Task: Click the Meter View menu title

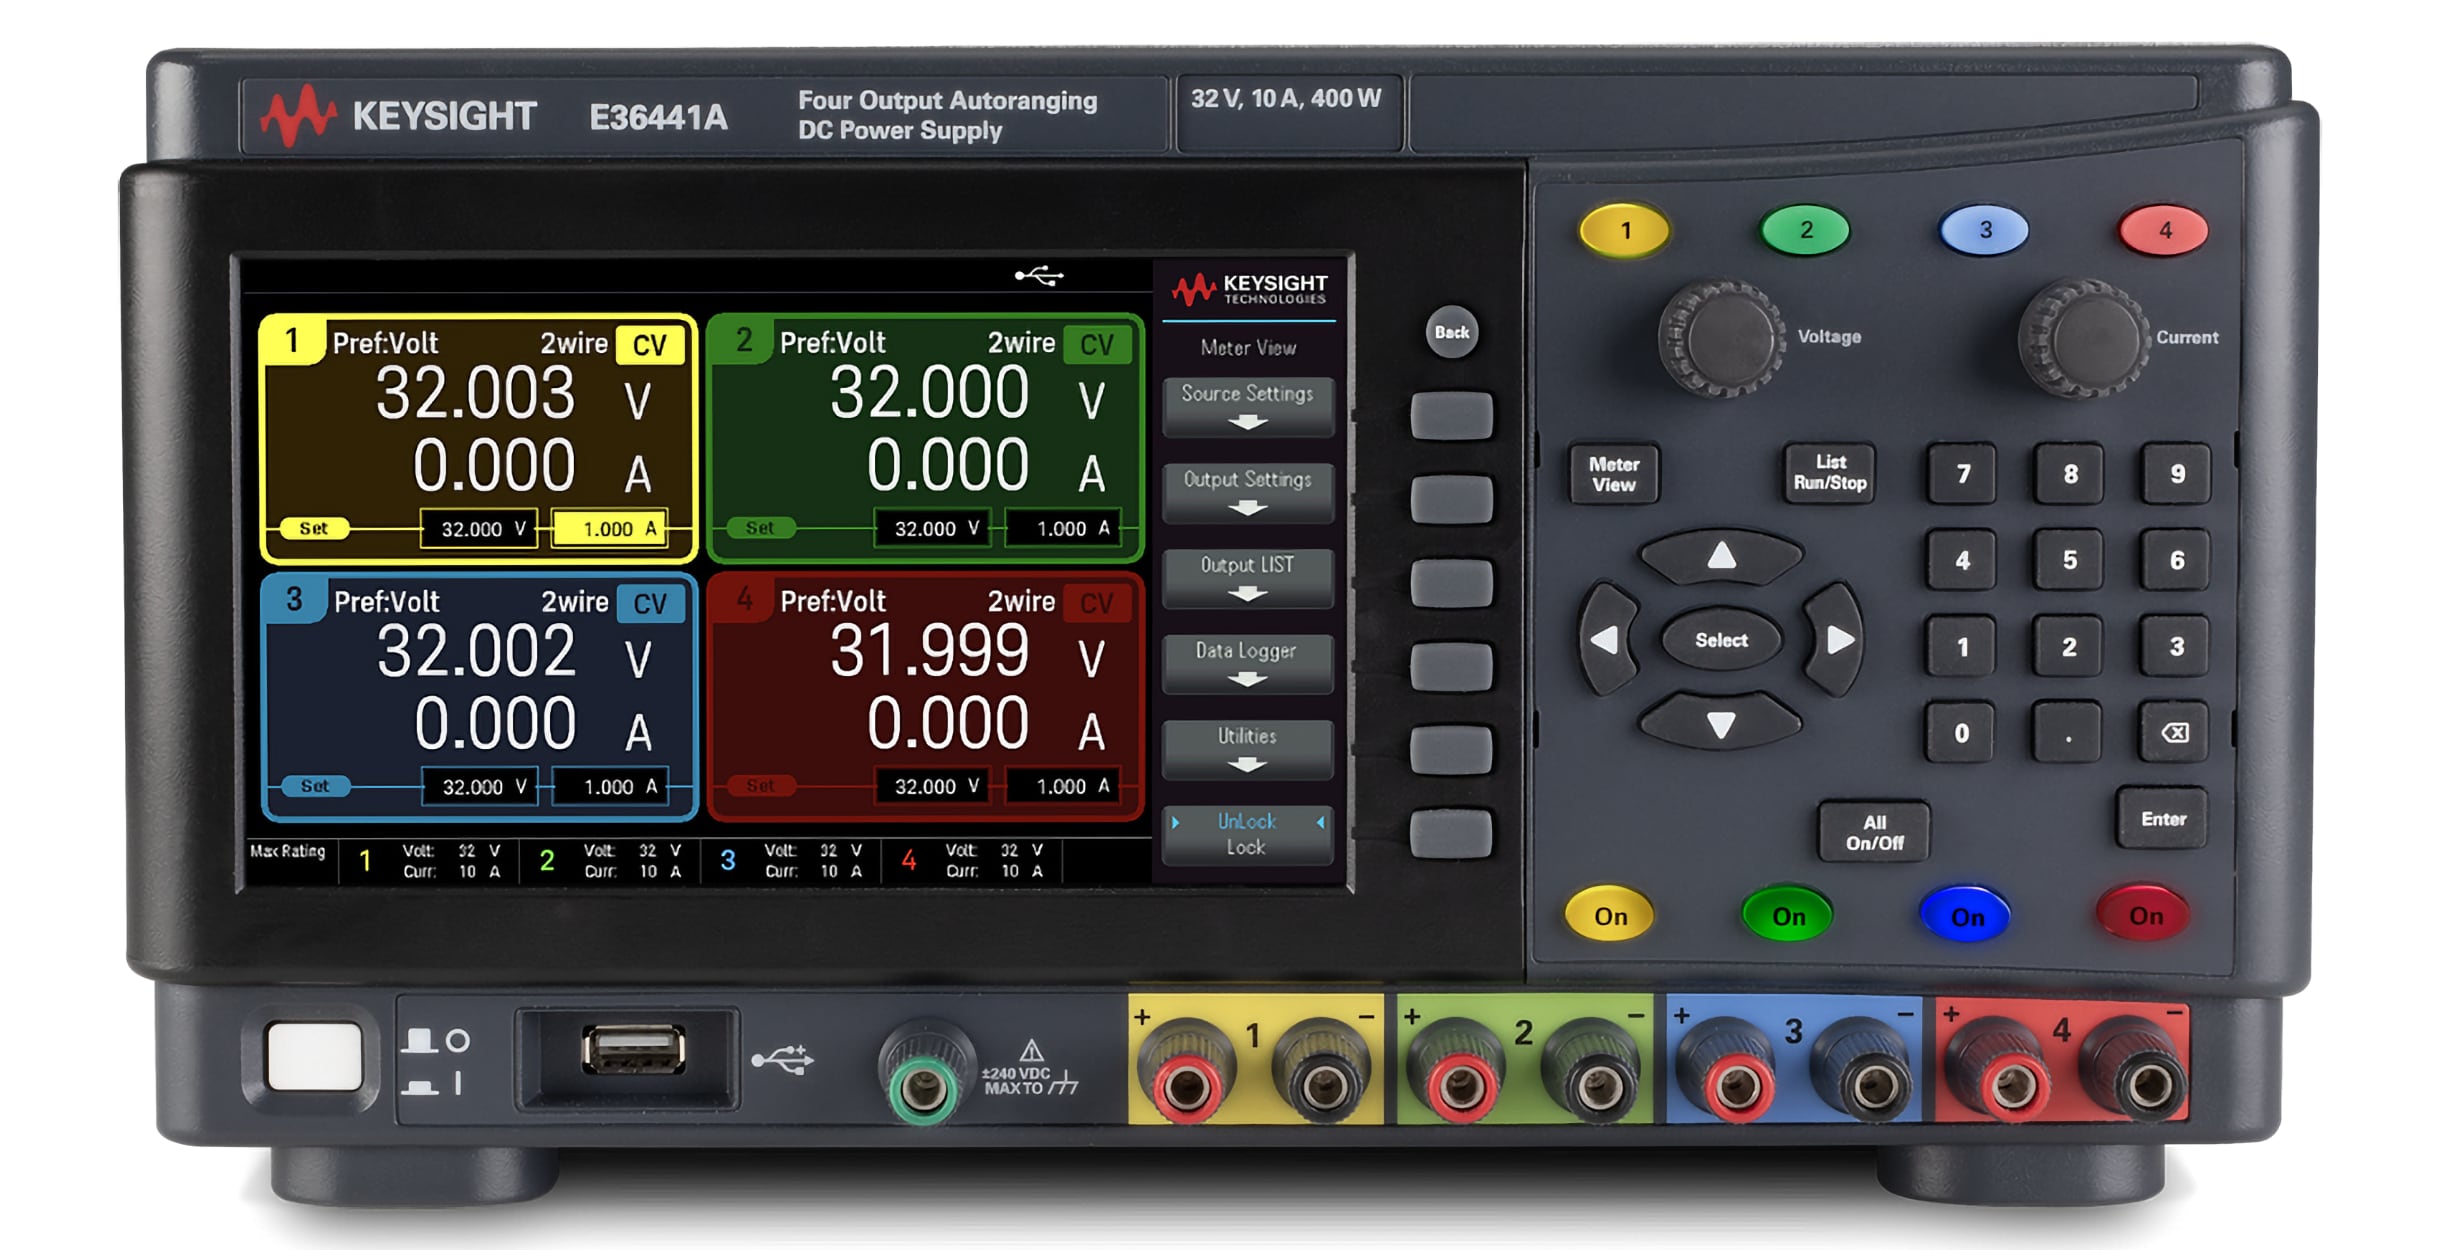Action: point(1248,348)
